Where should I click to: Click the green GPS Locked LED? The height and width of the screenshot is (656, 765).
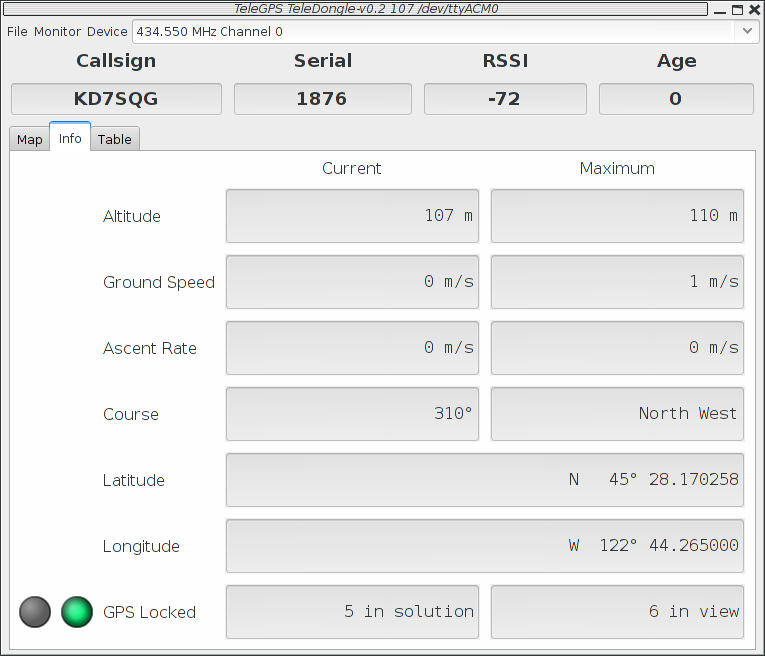pyautogui.click(x=77, y=612)
